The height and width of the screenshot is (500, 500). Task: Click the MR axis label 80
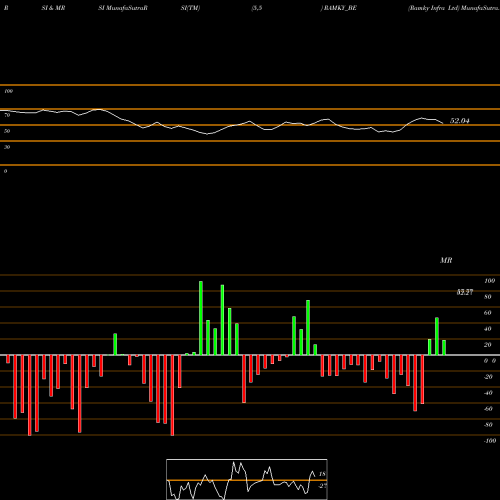click(488, 297)
